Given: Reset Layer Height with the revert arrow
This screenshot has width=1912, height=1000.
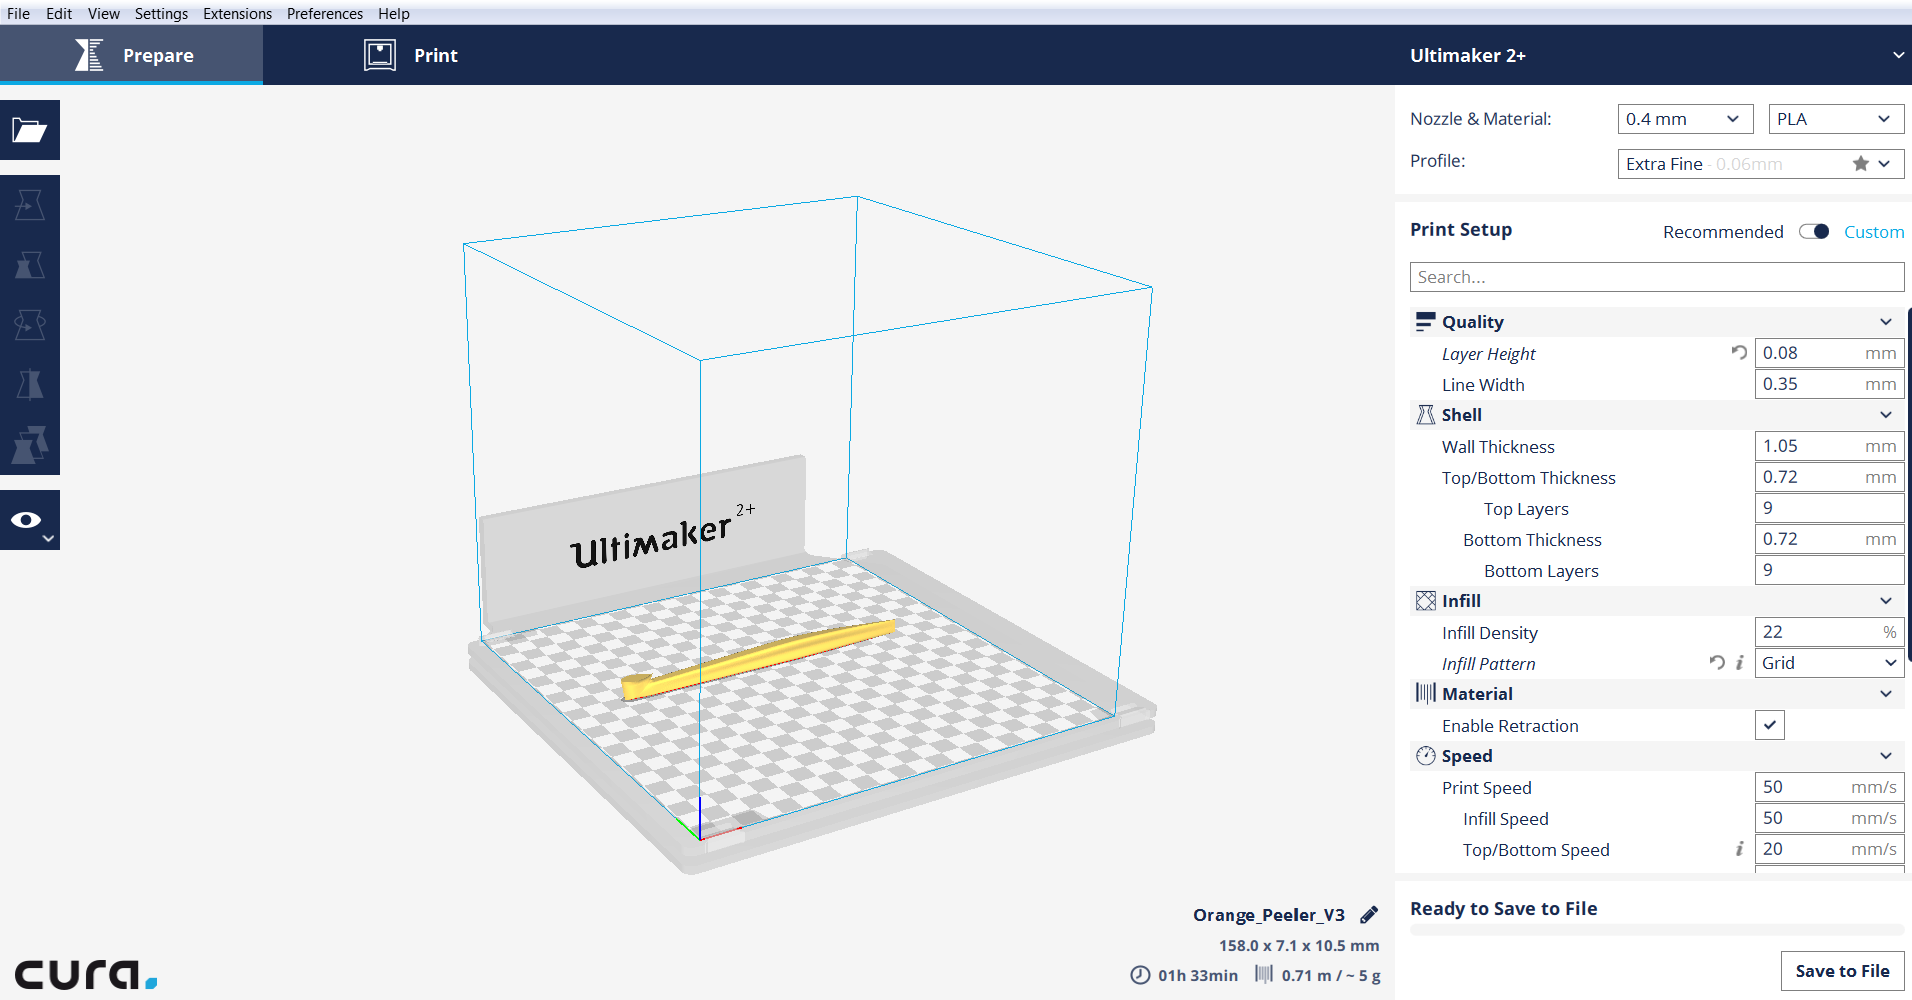Looking at the screenshot, I should [x=1739, y=352].
